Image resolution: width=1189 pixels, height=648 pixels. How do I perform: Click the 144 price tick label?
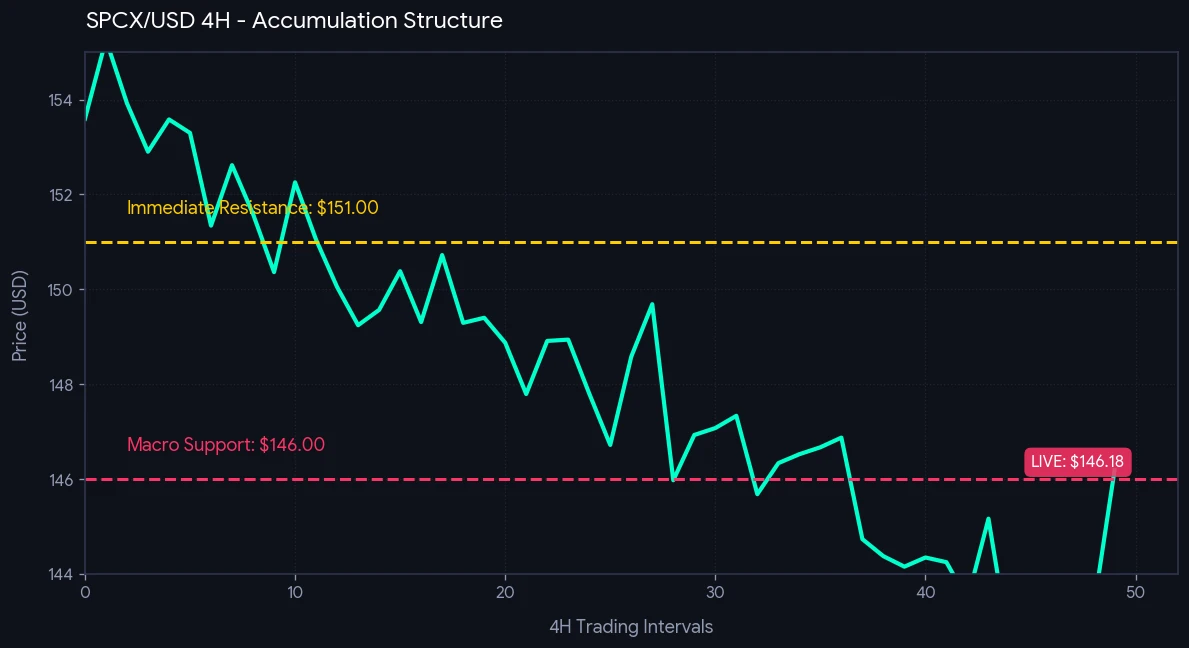point(60,574)
